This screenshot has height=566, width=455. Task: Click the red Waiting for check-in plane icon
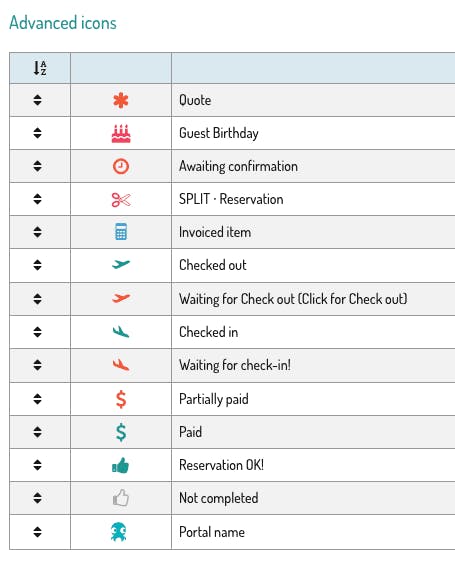point(121,365)
